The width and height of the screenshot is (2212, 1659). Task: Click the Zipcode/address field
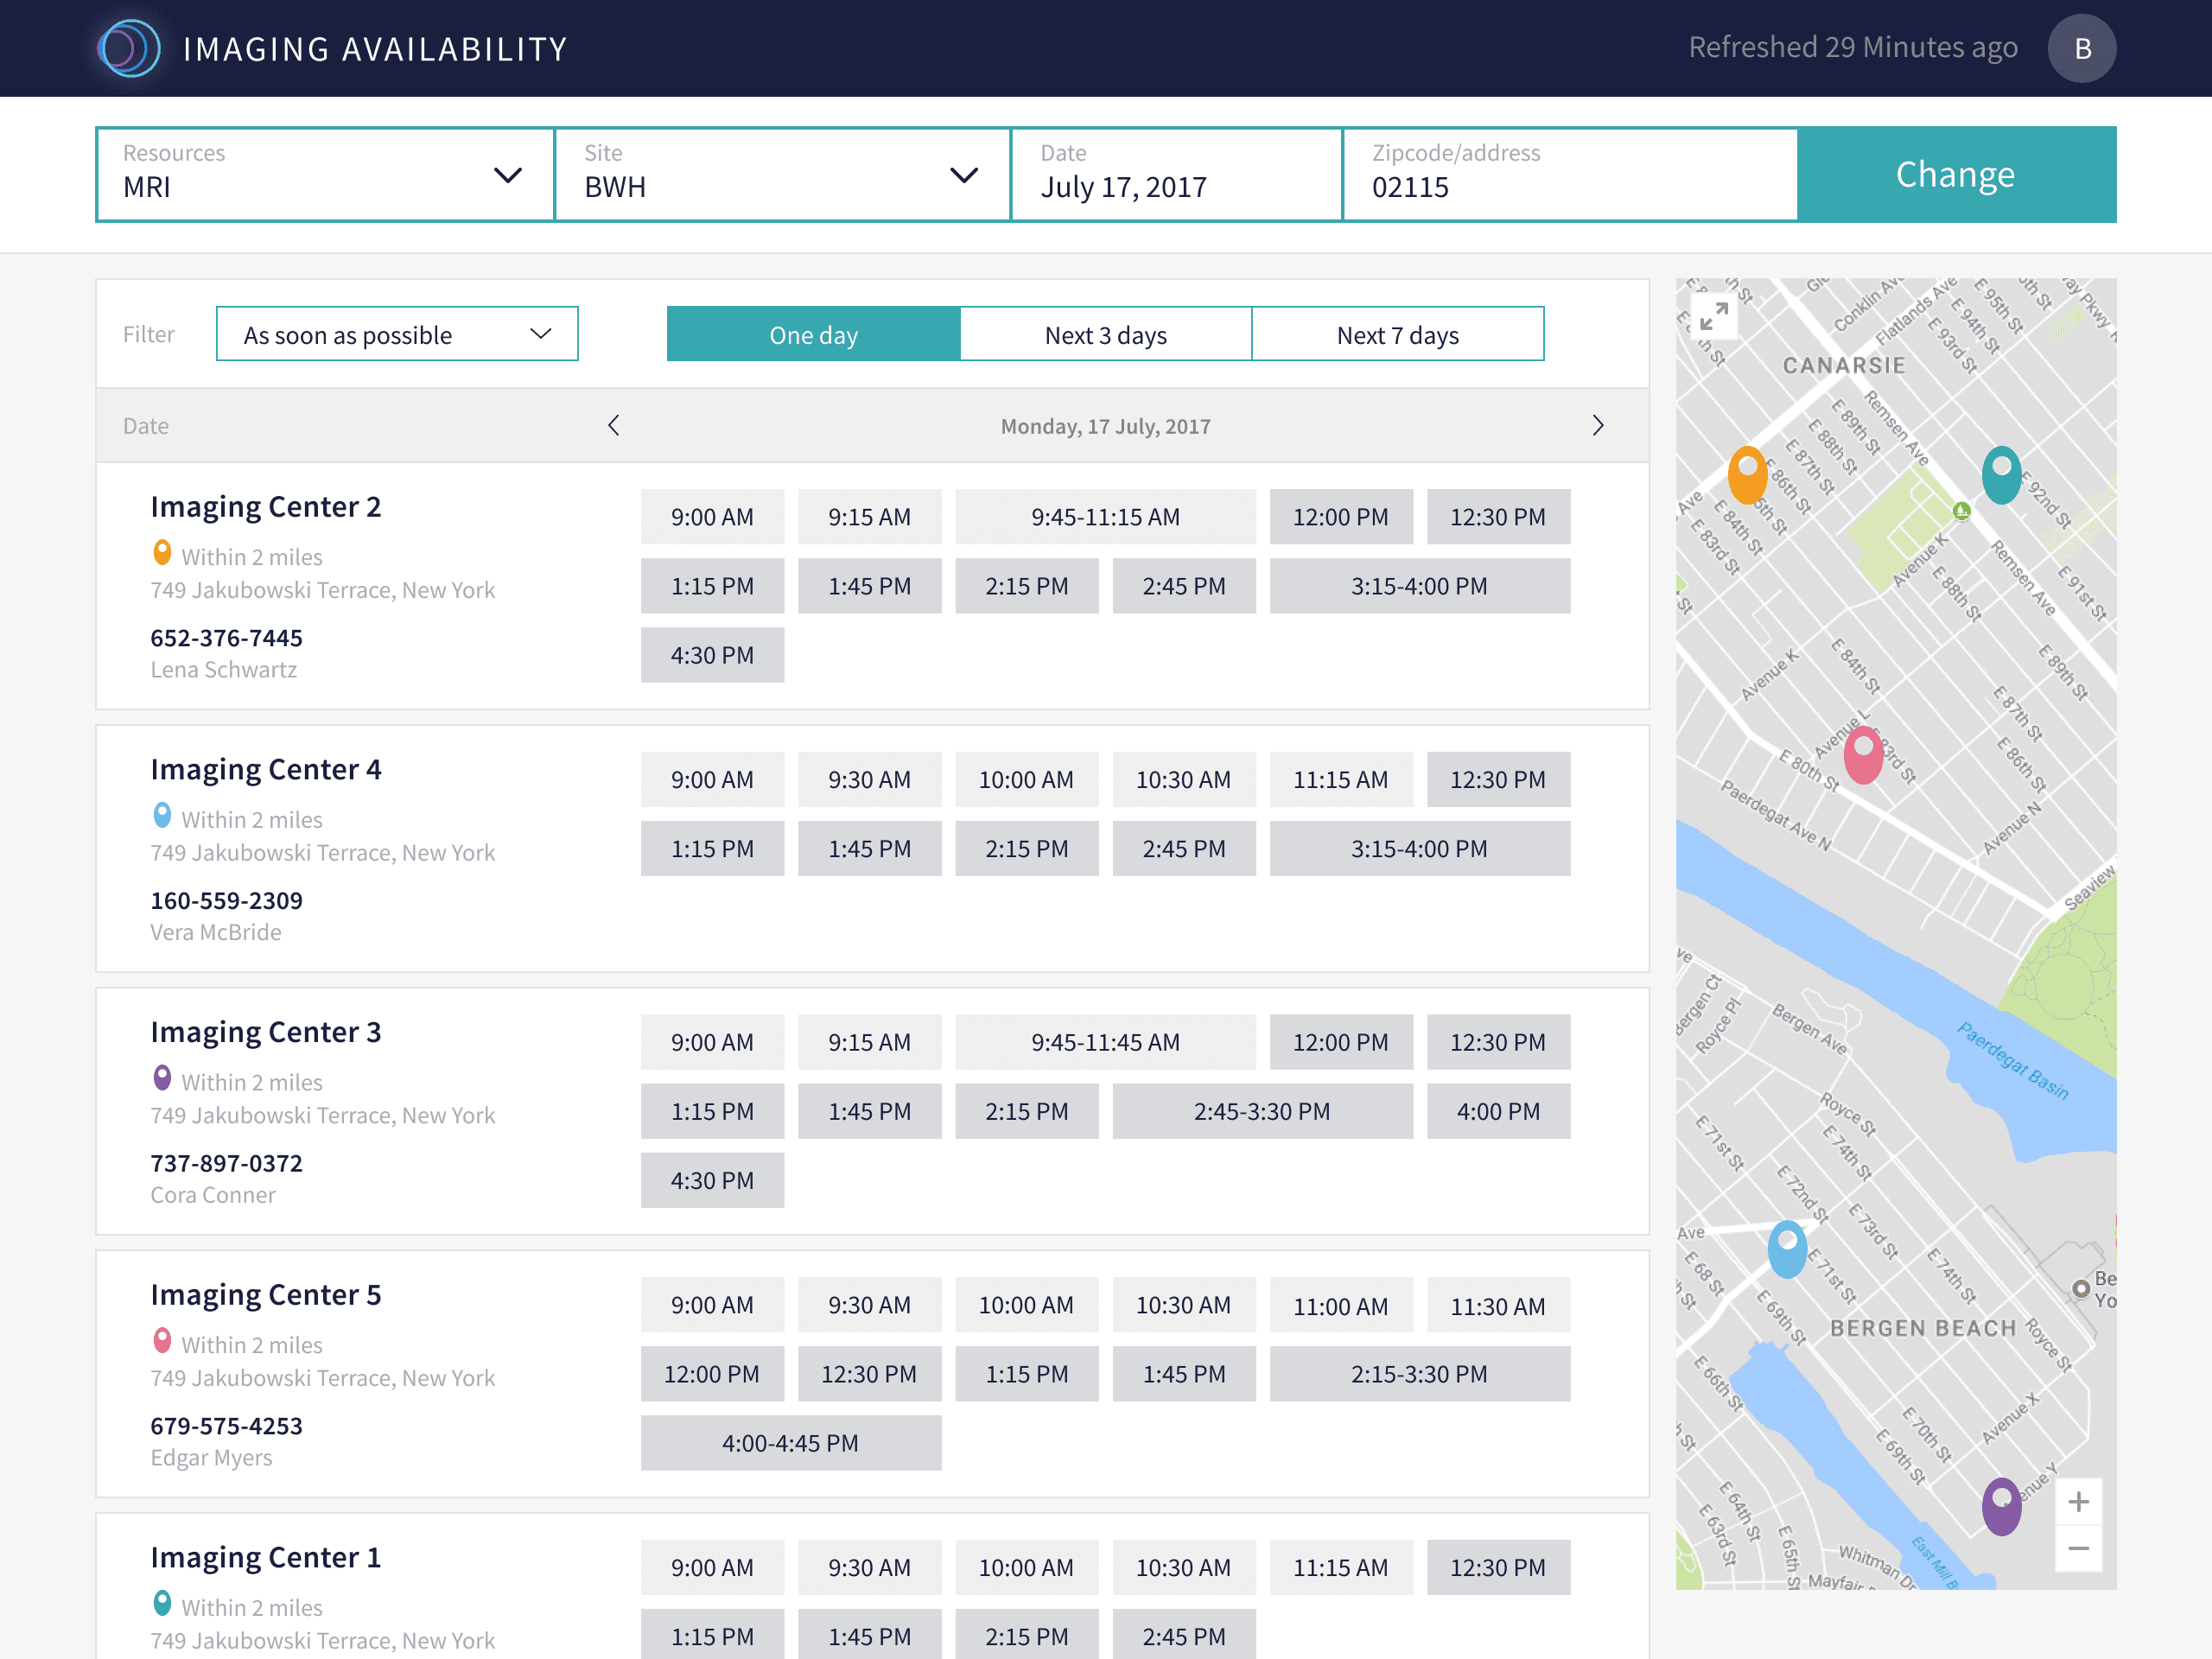point(1570,174)
